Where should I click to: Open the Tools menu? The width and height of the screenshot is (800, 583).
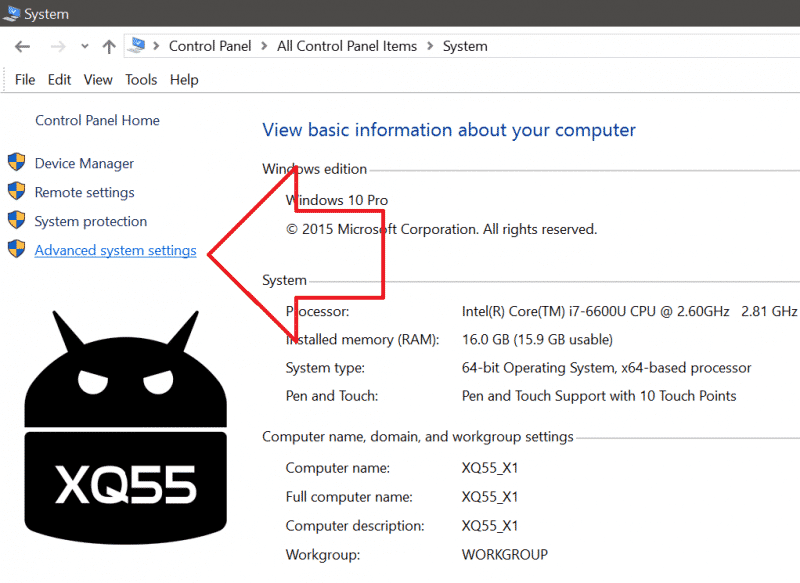[x=141, y=80]
